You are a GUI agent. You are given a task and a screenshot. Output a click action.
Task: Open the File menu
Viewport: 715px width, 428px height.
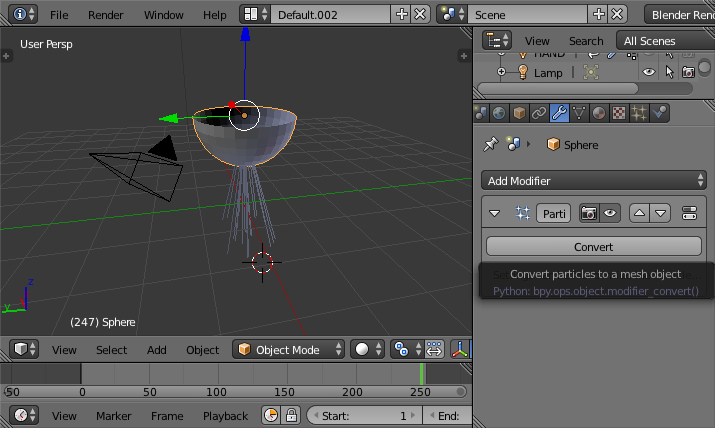pyautogui.click(x=59, y=15)
